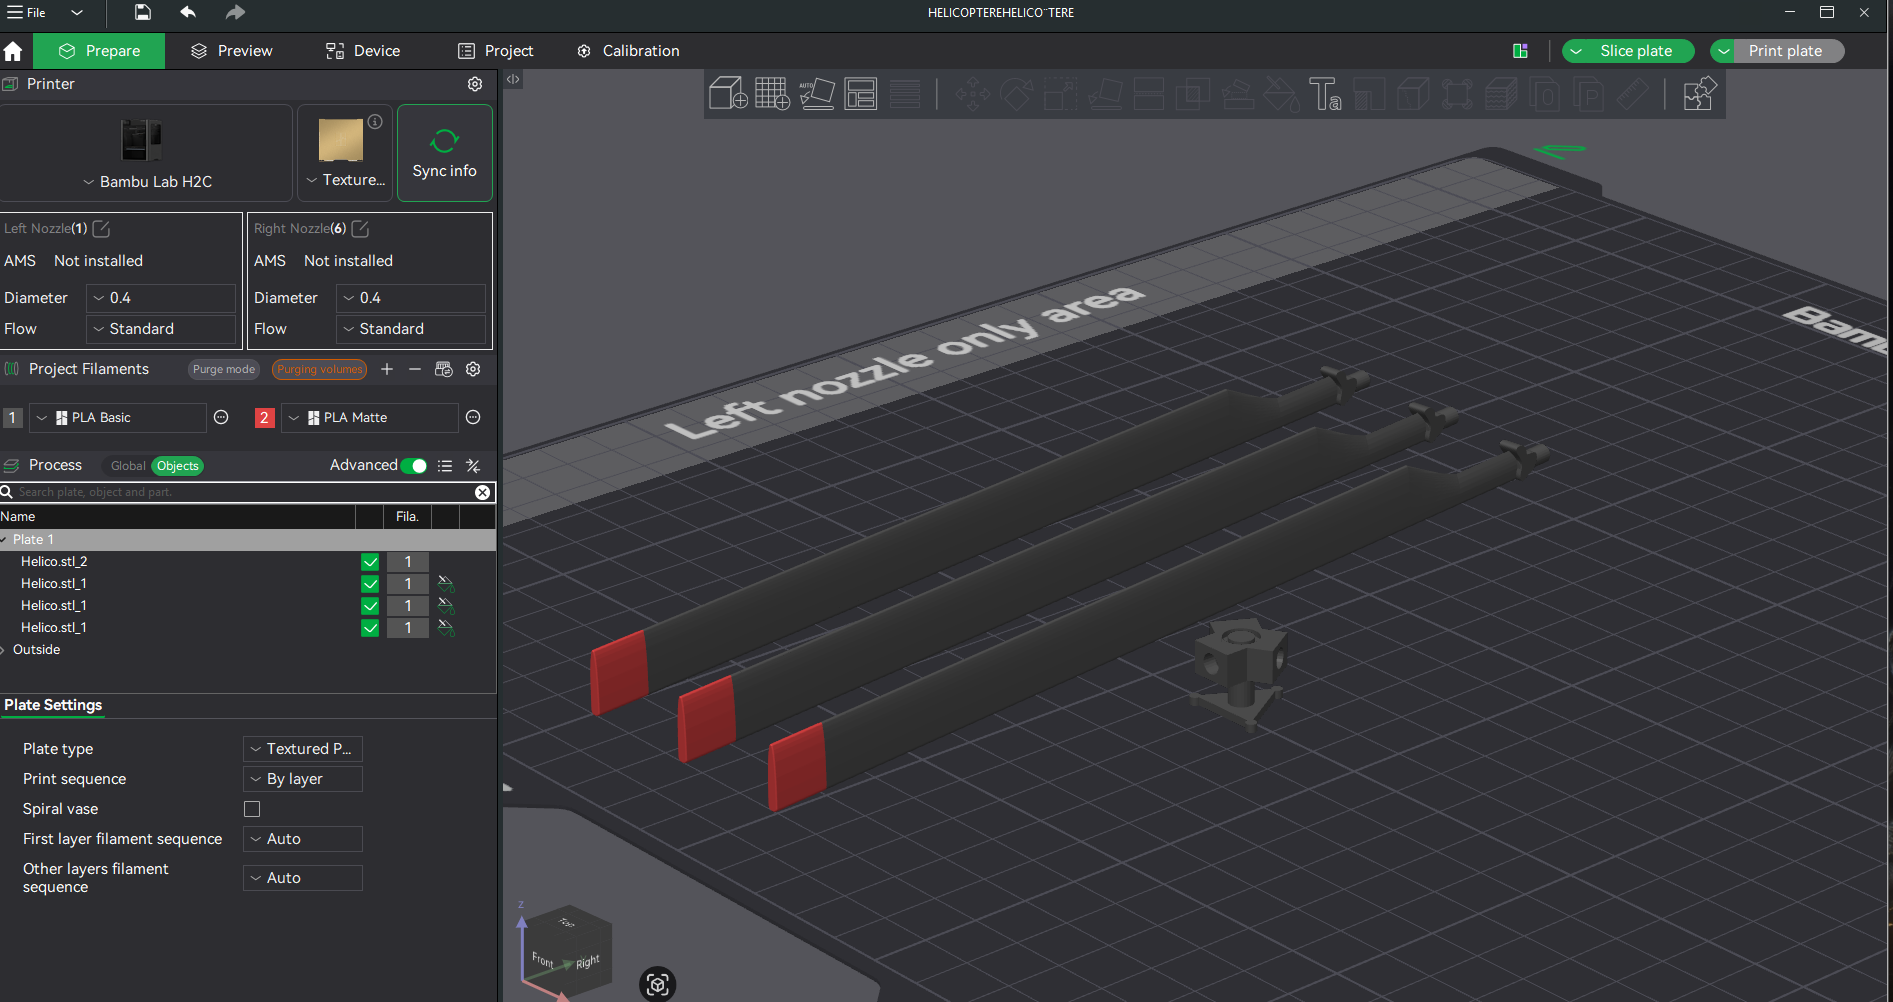Open the Color painting tool
The image size is (1893, 1002).
click(x=1283, y=94)
